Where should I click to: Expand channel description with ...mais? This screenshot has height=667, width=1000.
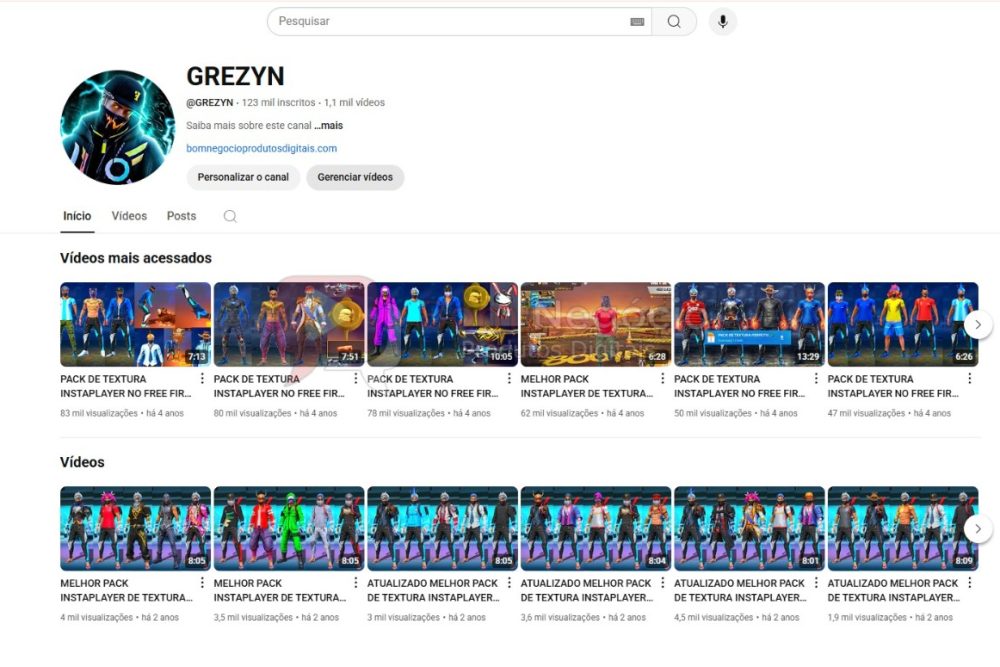click(328, 126)
